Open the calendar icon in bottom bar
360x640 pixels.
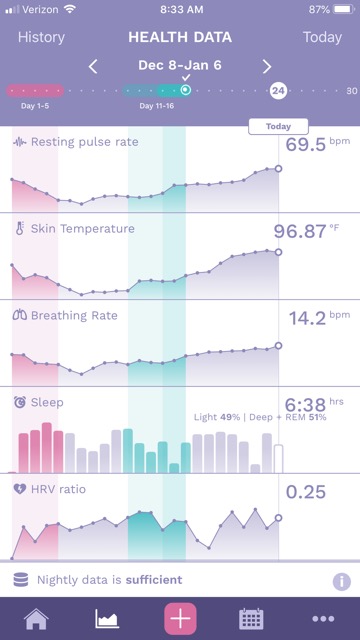tap(251, 619)
